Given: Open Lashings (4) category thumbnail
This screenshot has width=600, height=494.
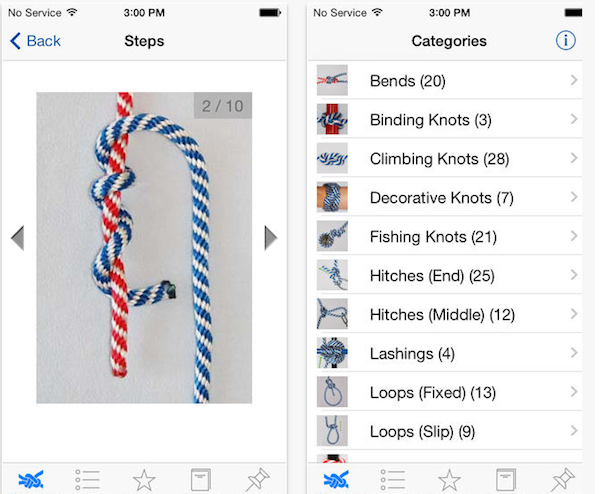Looking at the screenshot, I should point(332,353).
